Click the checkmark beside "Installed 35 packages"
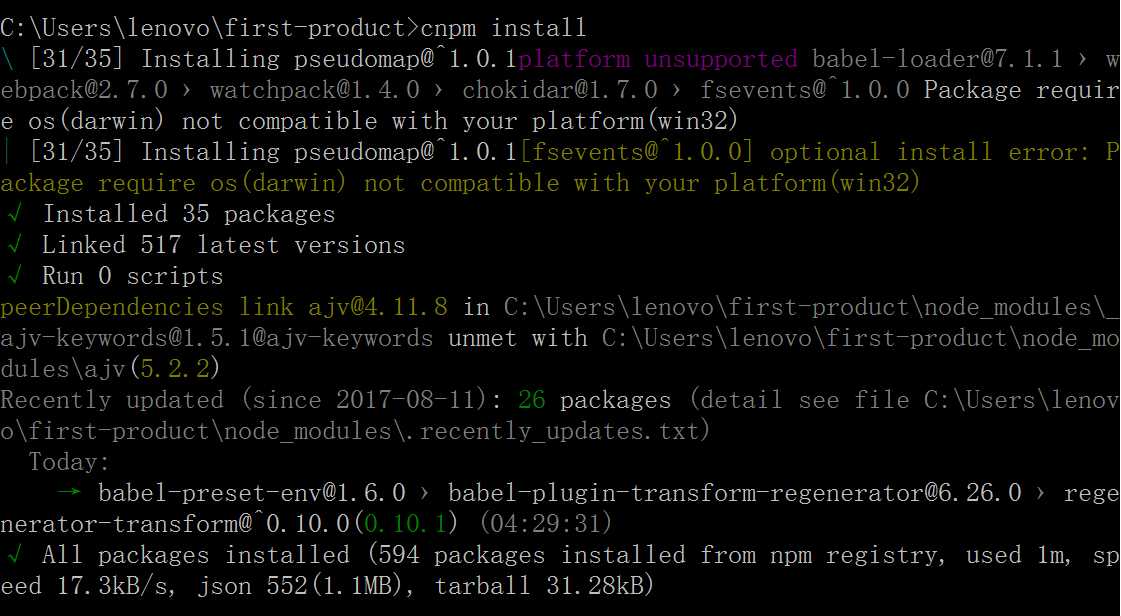The image size is (1121, 616). pyautogui.click(x=14, y=214)
